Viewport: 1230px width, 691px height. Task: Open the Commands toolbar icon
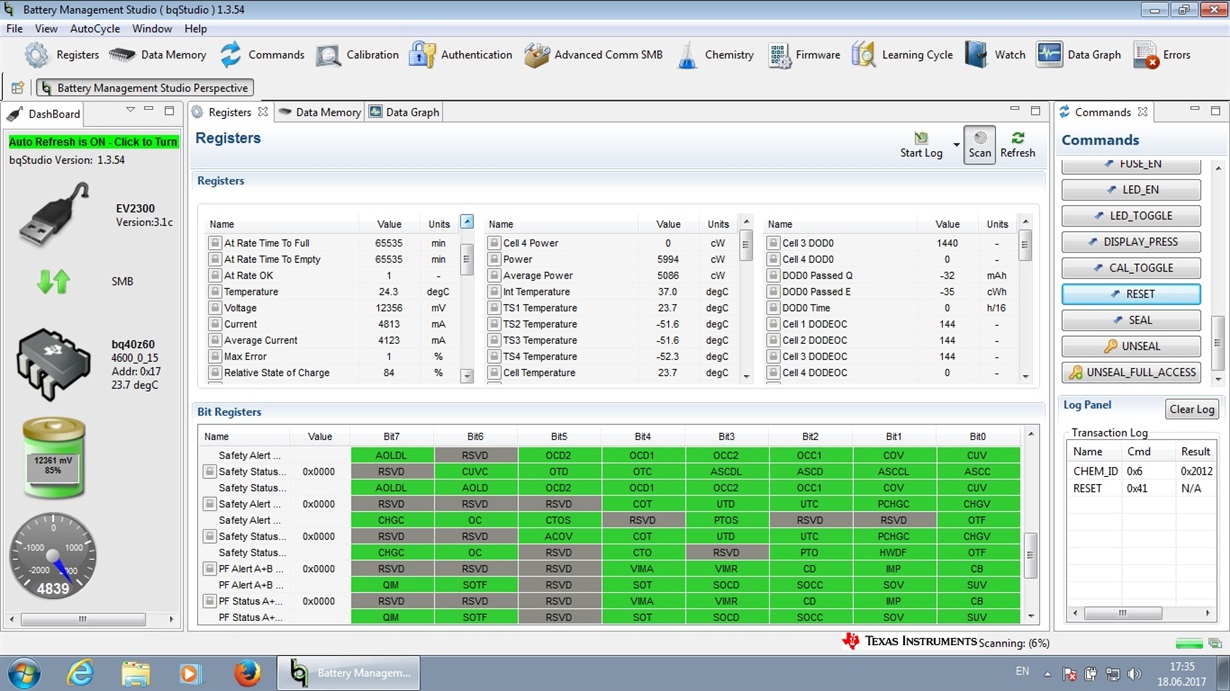tap(262, 55)
